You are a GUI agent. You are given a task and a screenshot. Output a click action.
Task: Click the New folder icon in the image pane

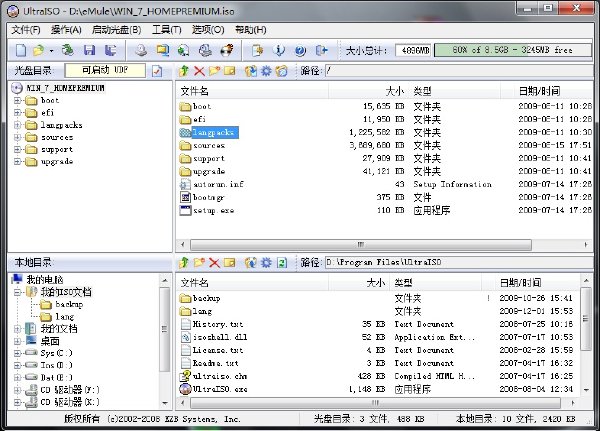click(214, 71)
